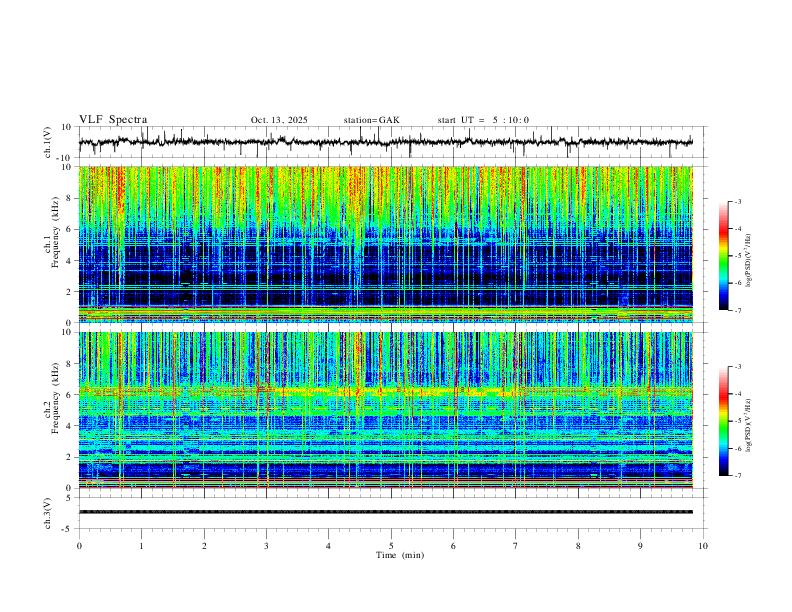Image resolution: width=792 pixels, height=612 pixels.
Task: Click the ch.1 spectrogram color bar
Action: pos(724,256)
